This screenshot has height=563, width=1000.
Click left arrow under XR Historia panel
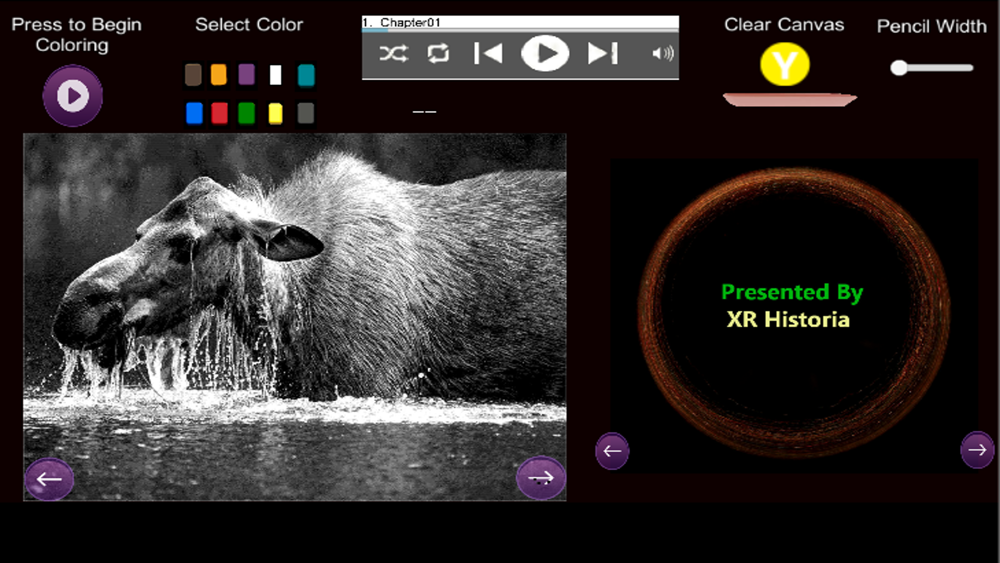612,451
